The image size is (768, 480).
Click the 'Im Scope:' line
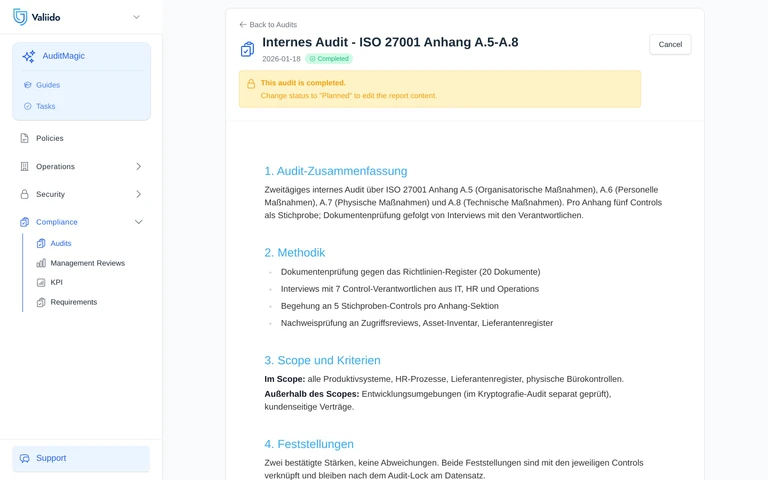444,379
